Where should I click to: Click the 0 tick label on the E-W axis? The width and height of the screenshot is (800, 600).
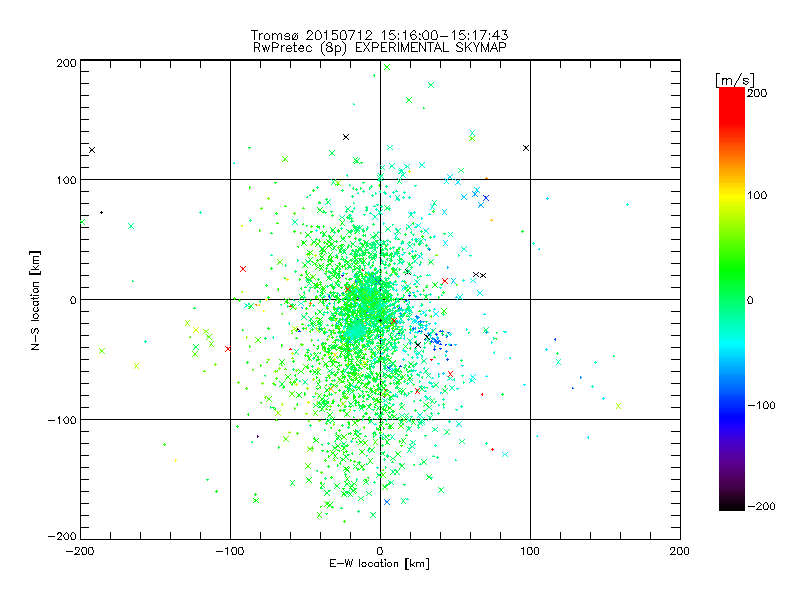point(380,551)
